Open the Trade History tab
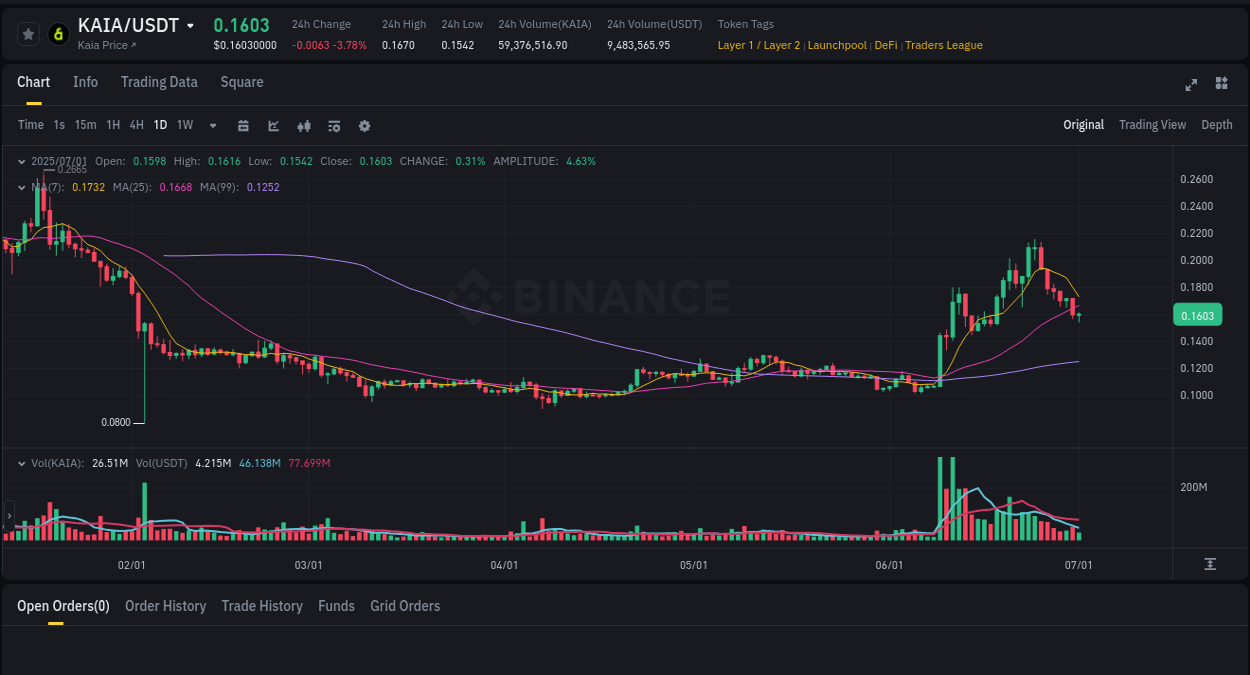Screen dimensions: 1250x675 (262, 606)
